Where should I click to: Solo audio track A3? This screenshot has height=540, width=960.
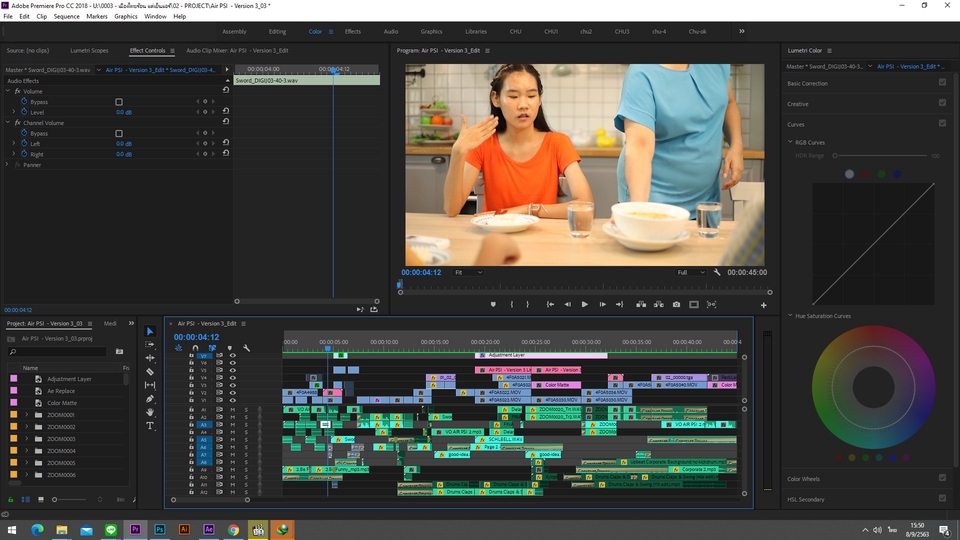click(246, 424)
